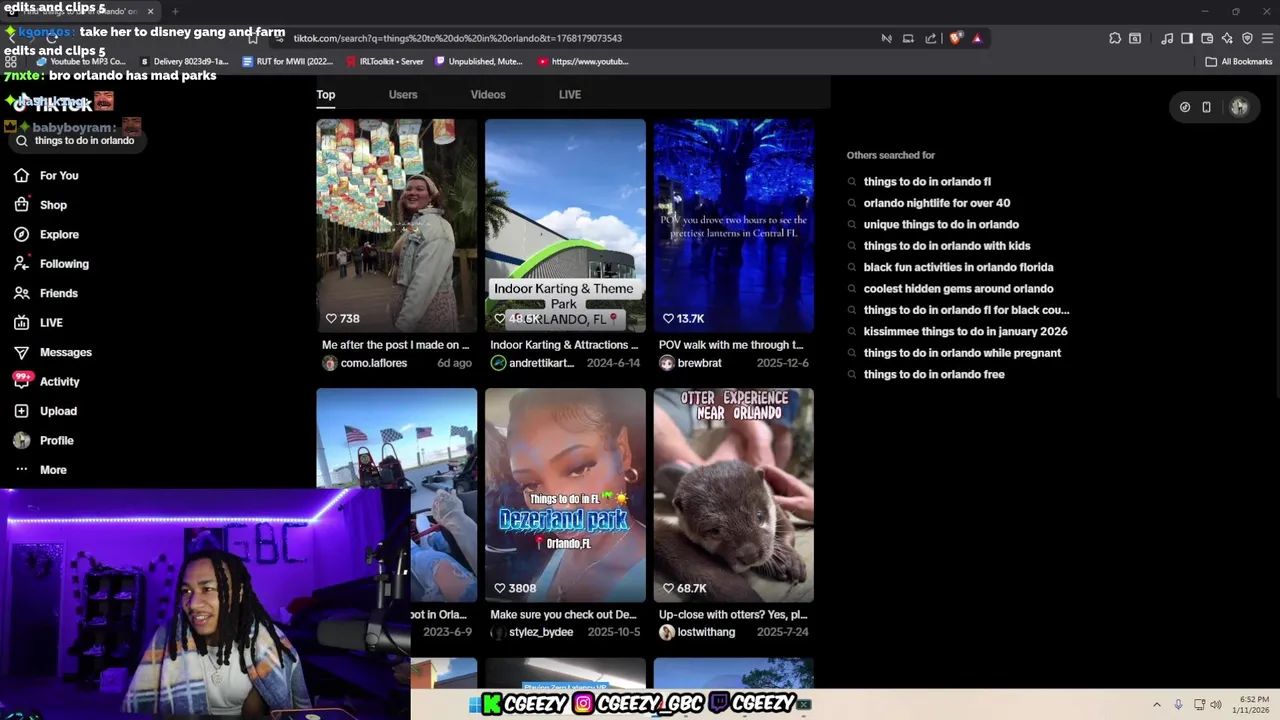Search 'things to do in orlando free'
The width and height of the screenshot is (1280, 720).
click(x=934, y=375)
